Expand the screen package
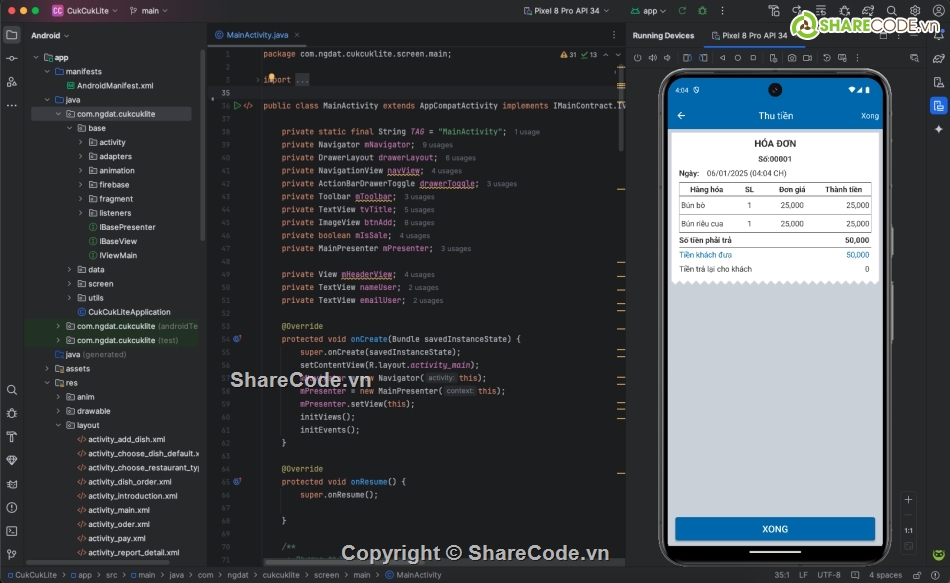 pos(70,284)
